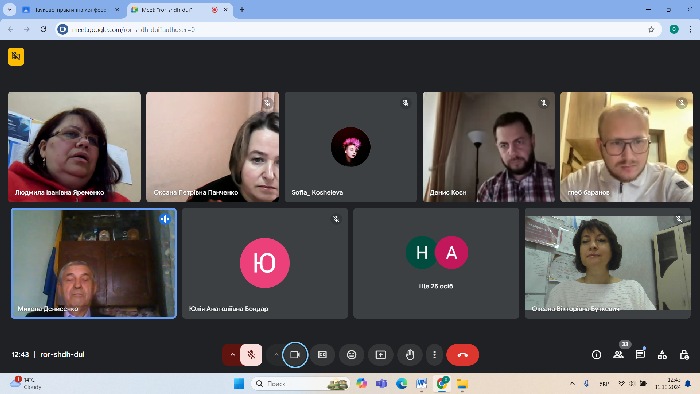This screenshot has height=394, width=700.
Task: Toggle closed captions button
Action: 322,355
